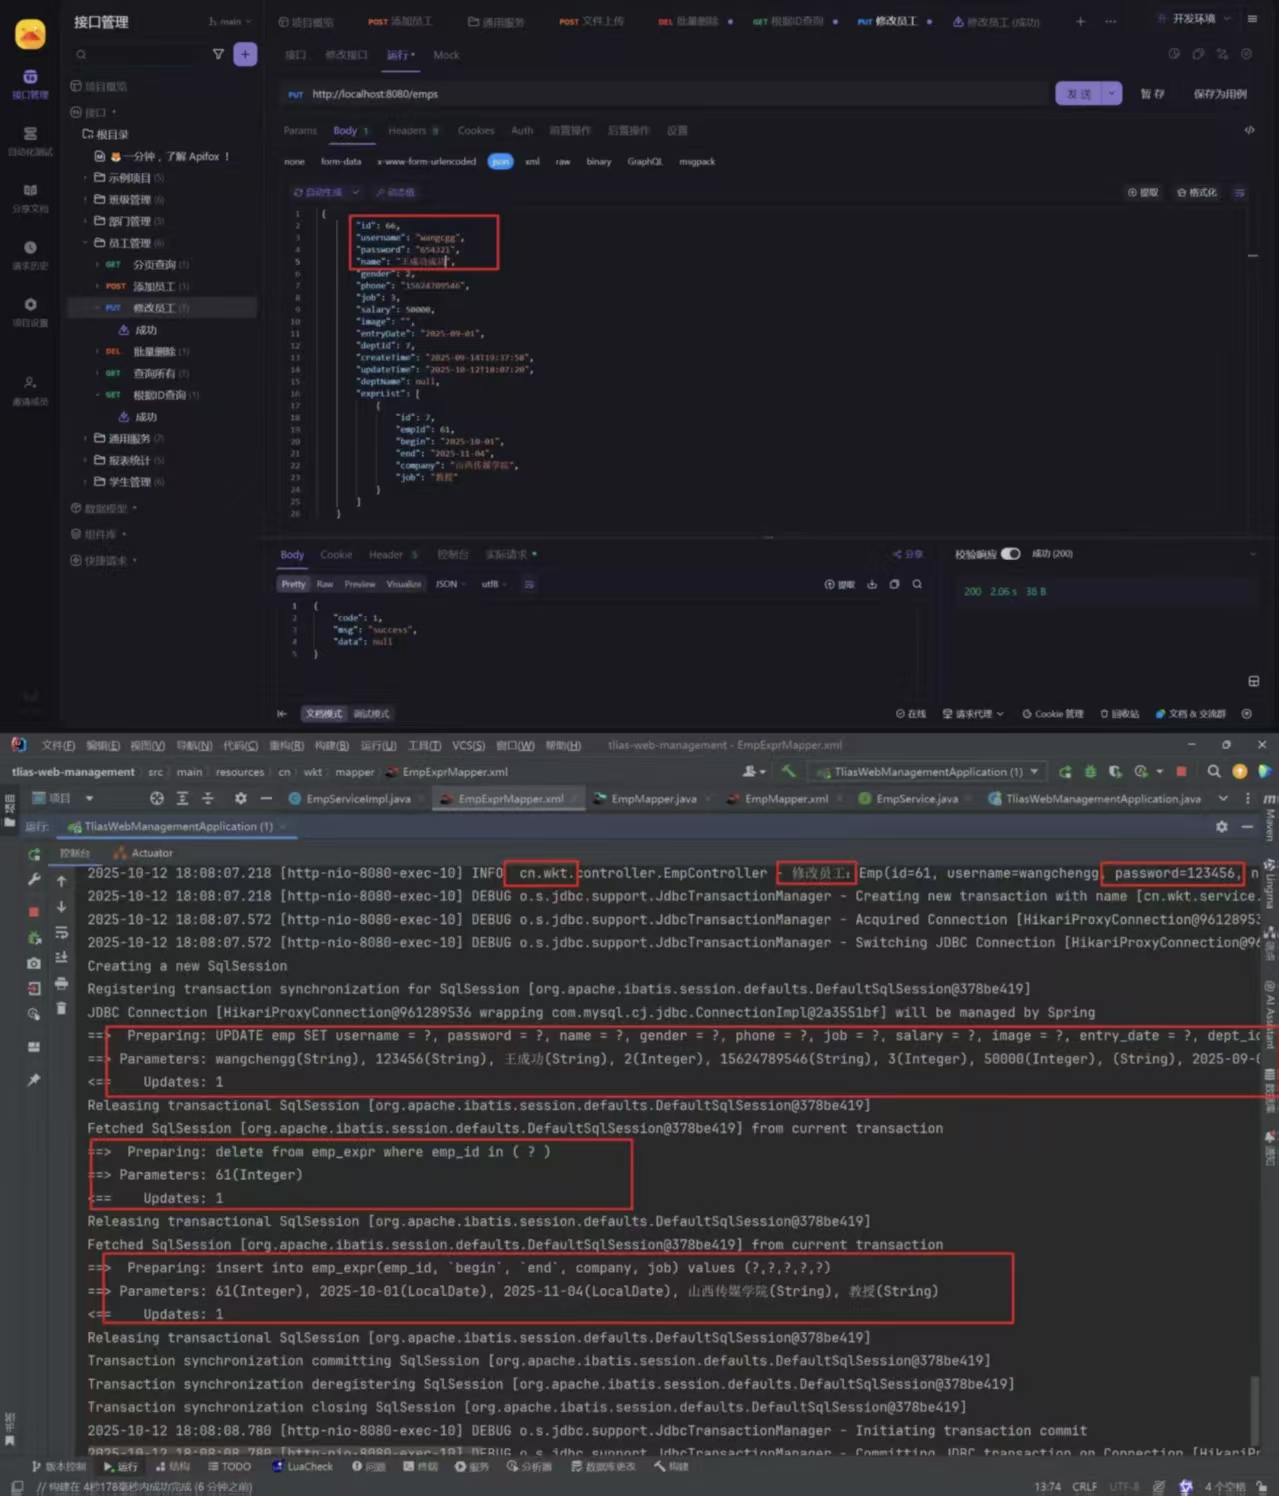Image resolution: width=1279 pixels, height=1496 pixels.
Task: Select the json body type option
Action: tap(500, 161)
